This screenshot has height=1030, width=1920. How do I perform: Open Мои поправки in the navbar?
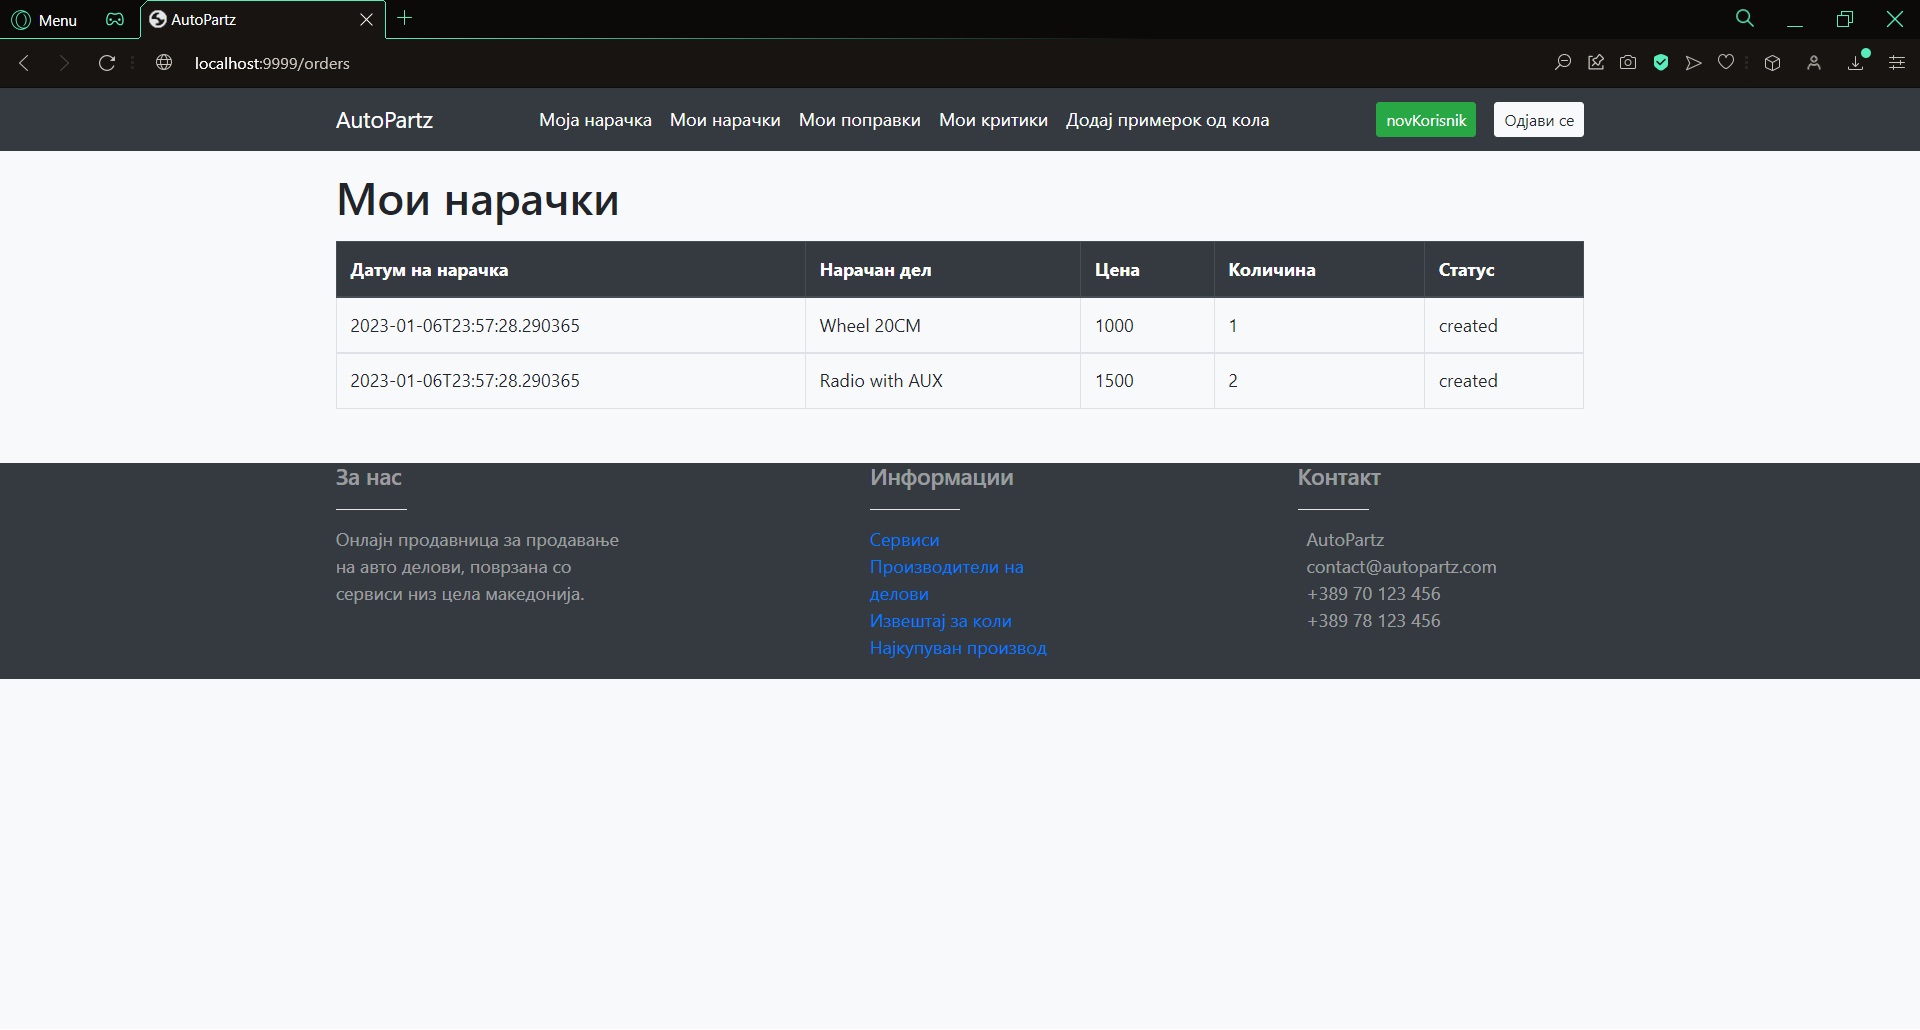[x=859, y=120]
